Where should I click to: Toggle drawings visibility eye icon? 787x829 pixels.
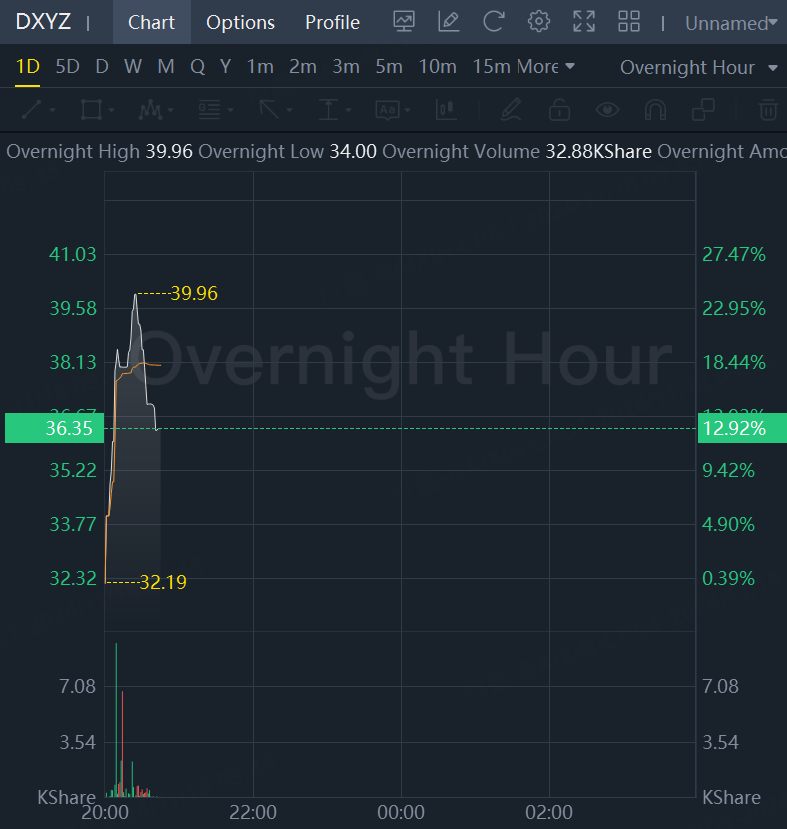point(607,110)
